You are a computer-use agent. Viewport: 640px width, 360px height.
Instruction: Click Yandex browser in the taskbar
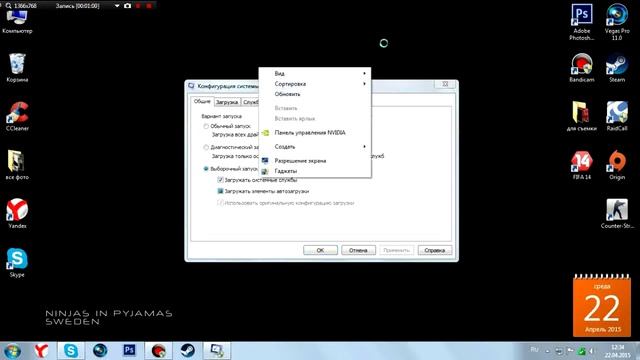point(41,351)
